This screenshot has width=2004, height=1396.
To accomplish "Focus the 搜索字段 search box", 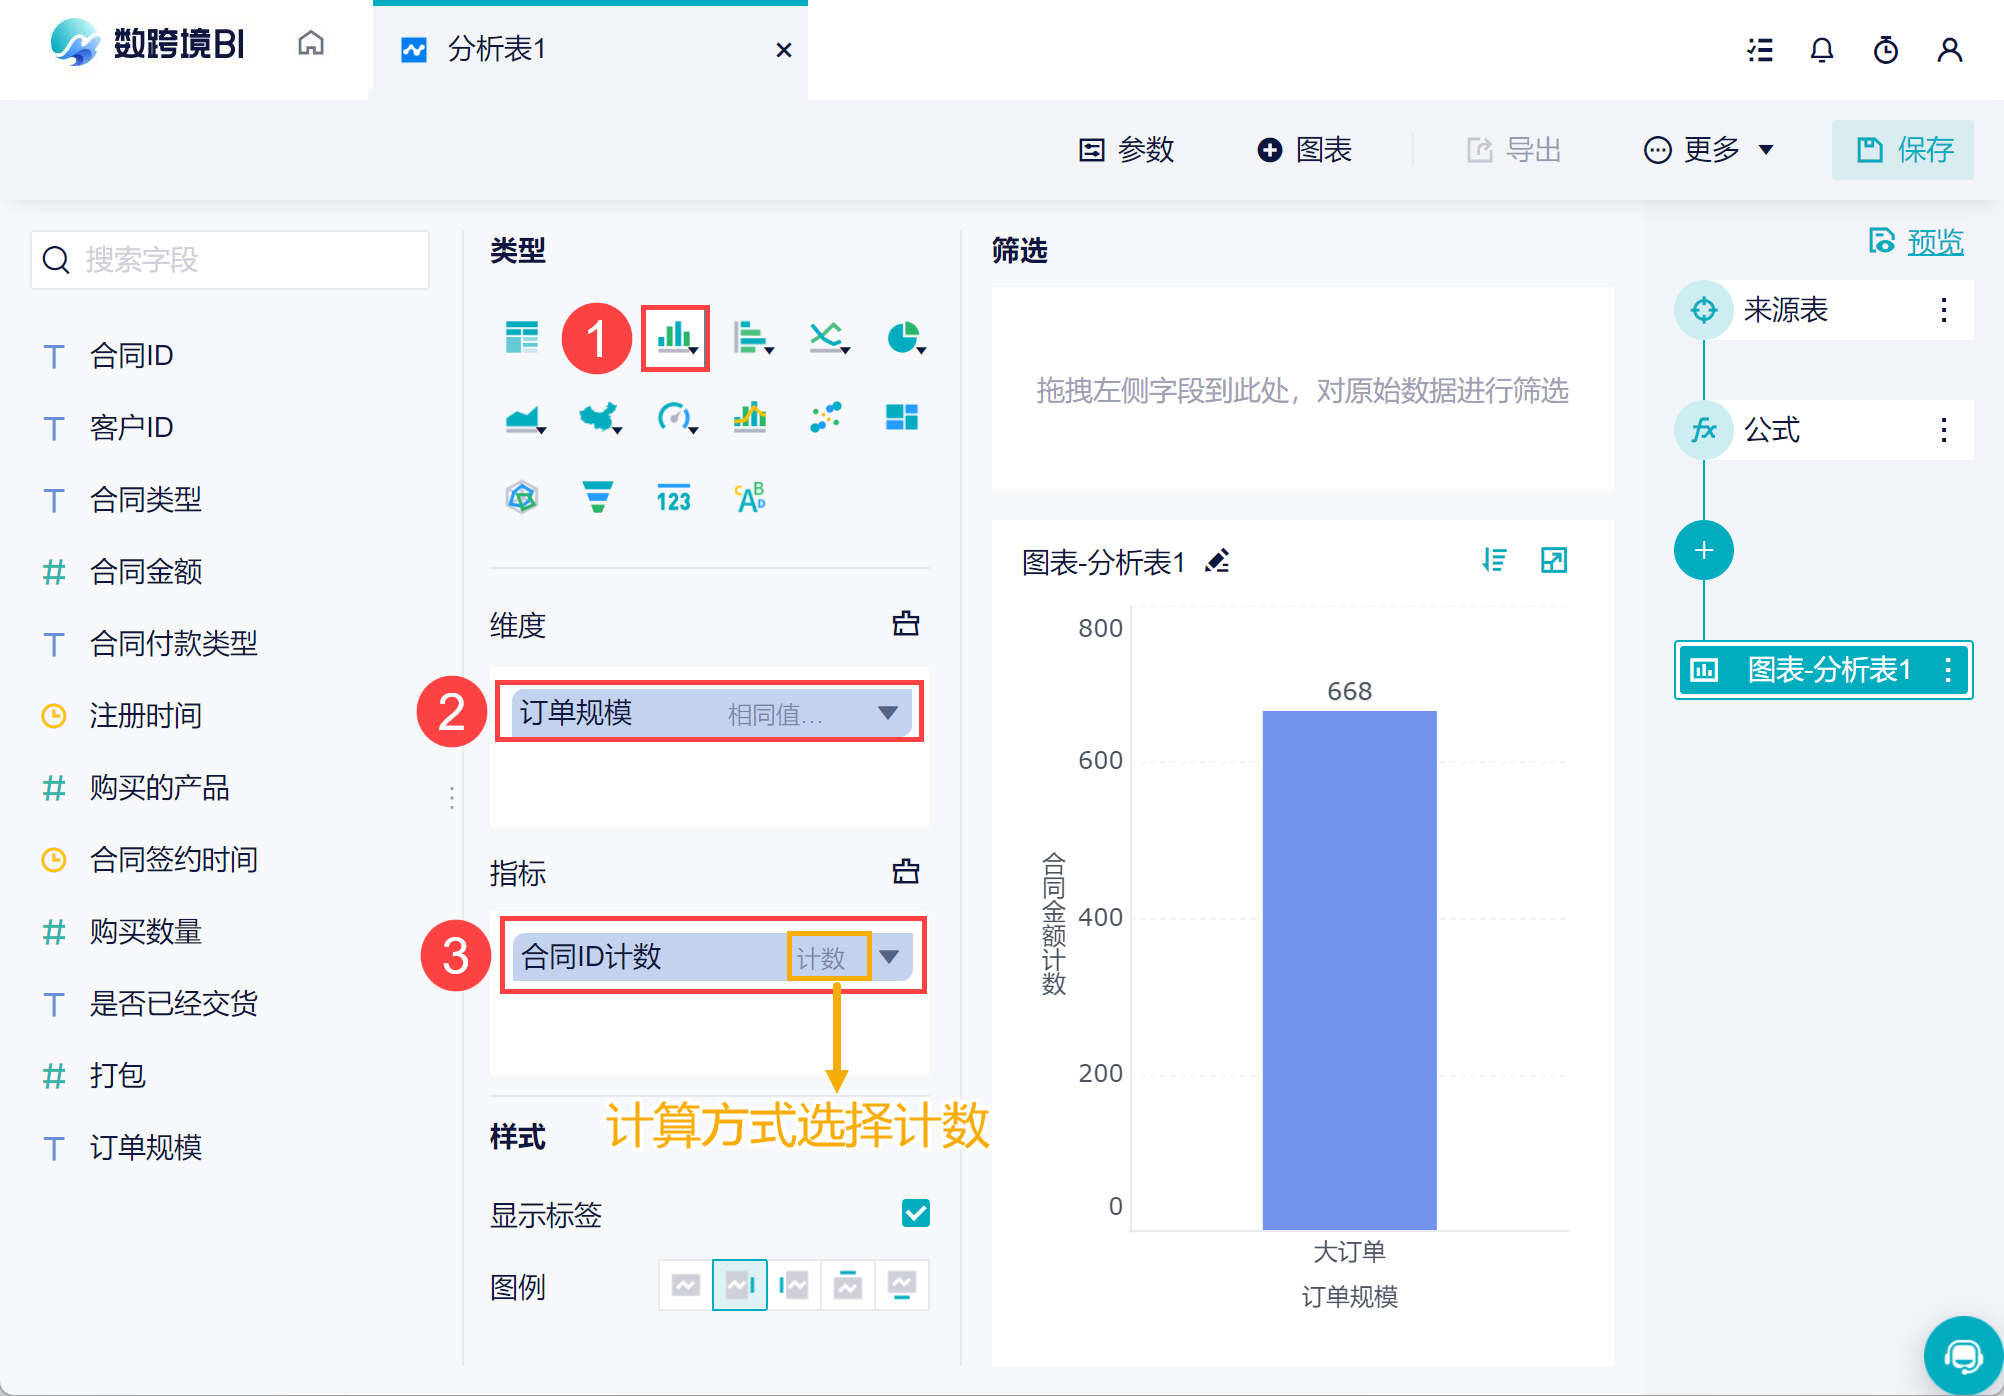I will point(230,260).
